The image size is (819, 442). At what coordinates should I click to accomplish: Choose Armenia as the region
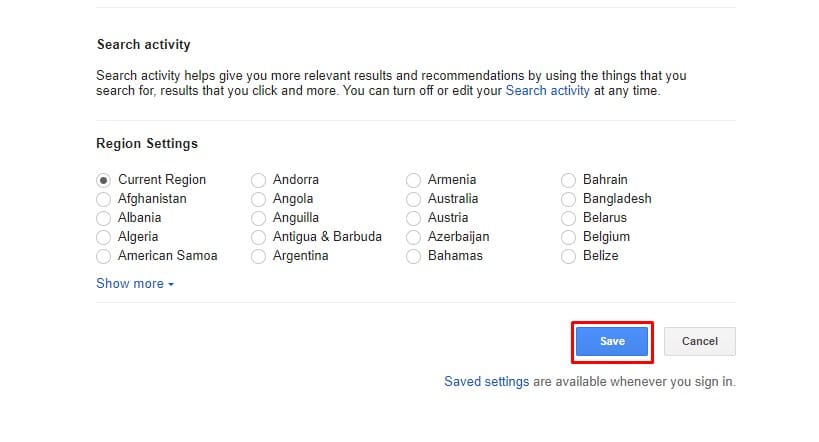point(414,180)
